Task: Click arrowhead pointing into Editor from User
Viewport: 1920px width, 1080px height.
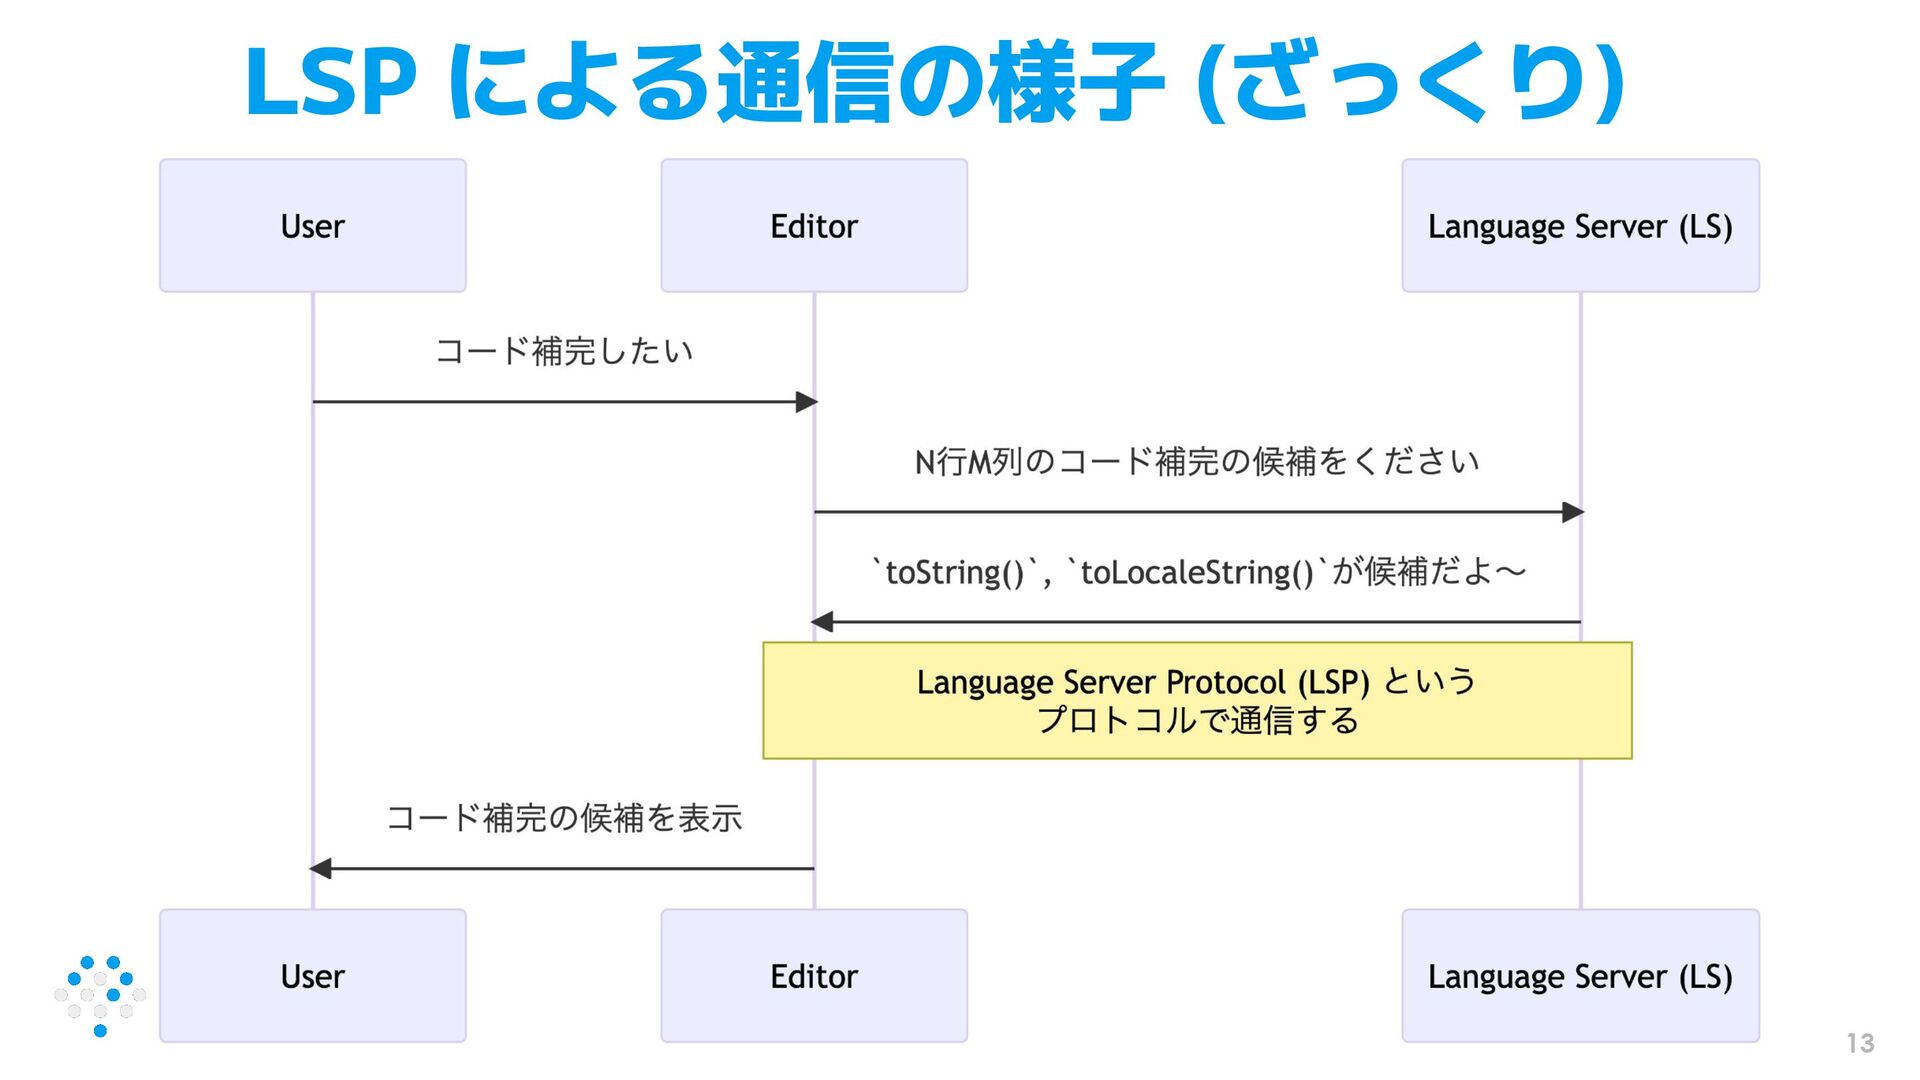Action: pos(806,402)
